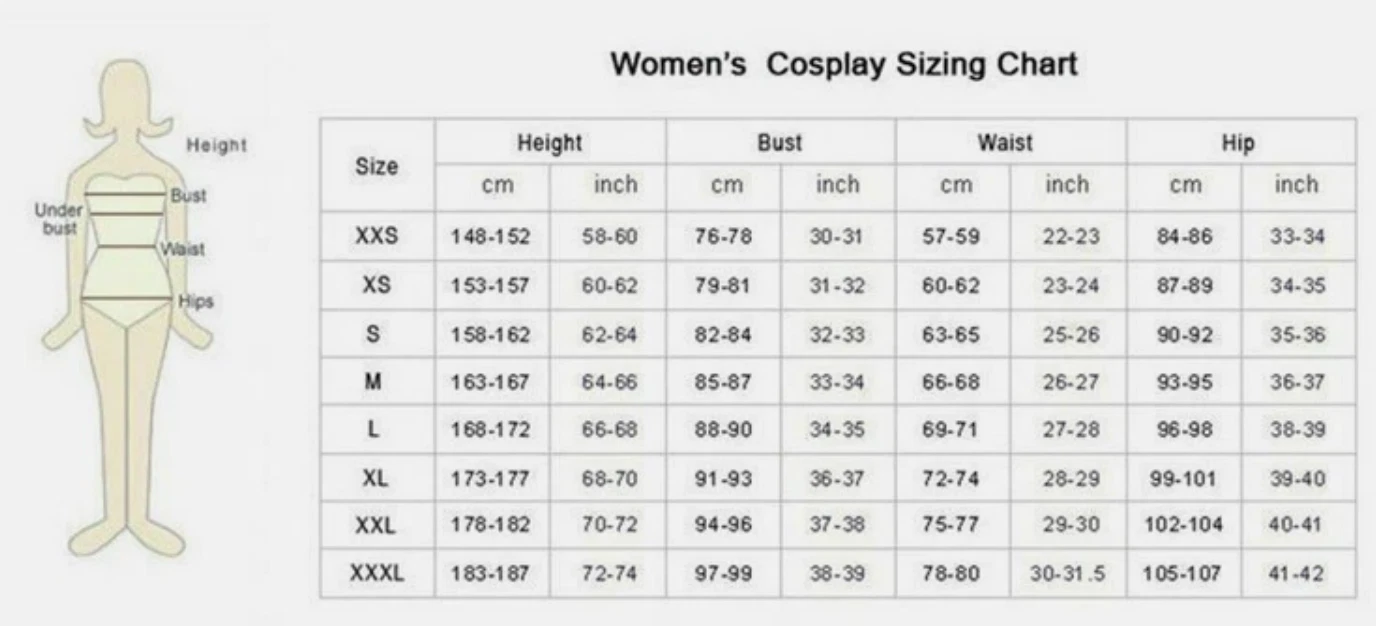Click the Waist column header in table
Viewport: 1376px width, 626px height.
pyautogui.click(x=1005, y=143)
